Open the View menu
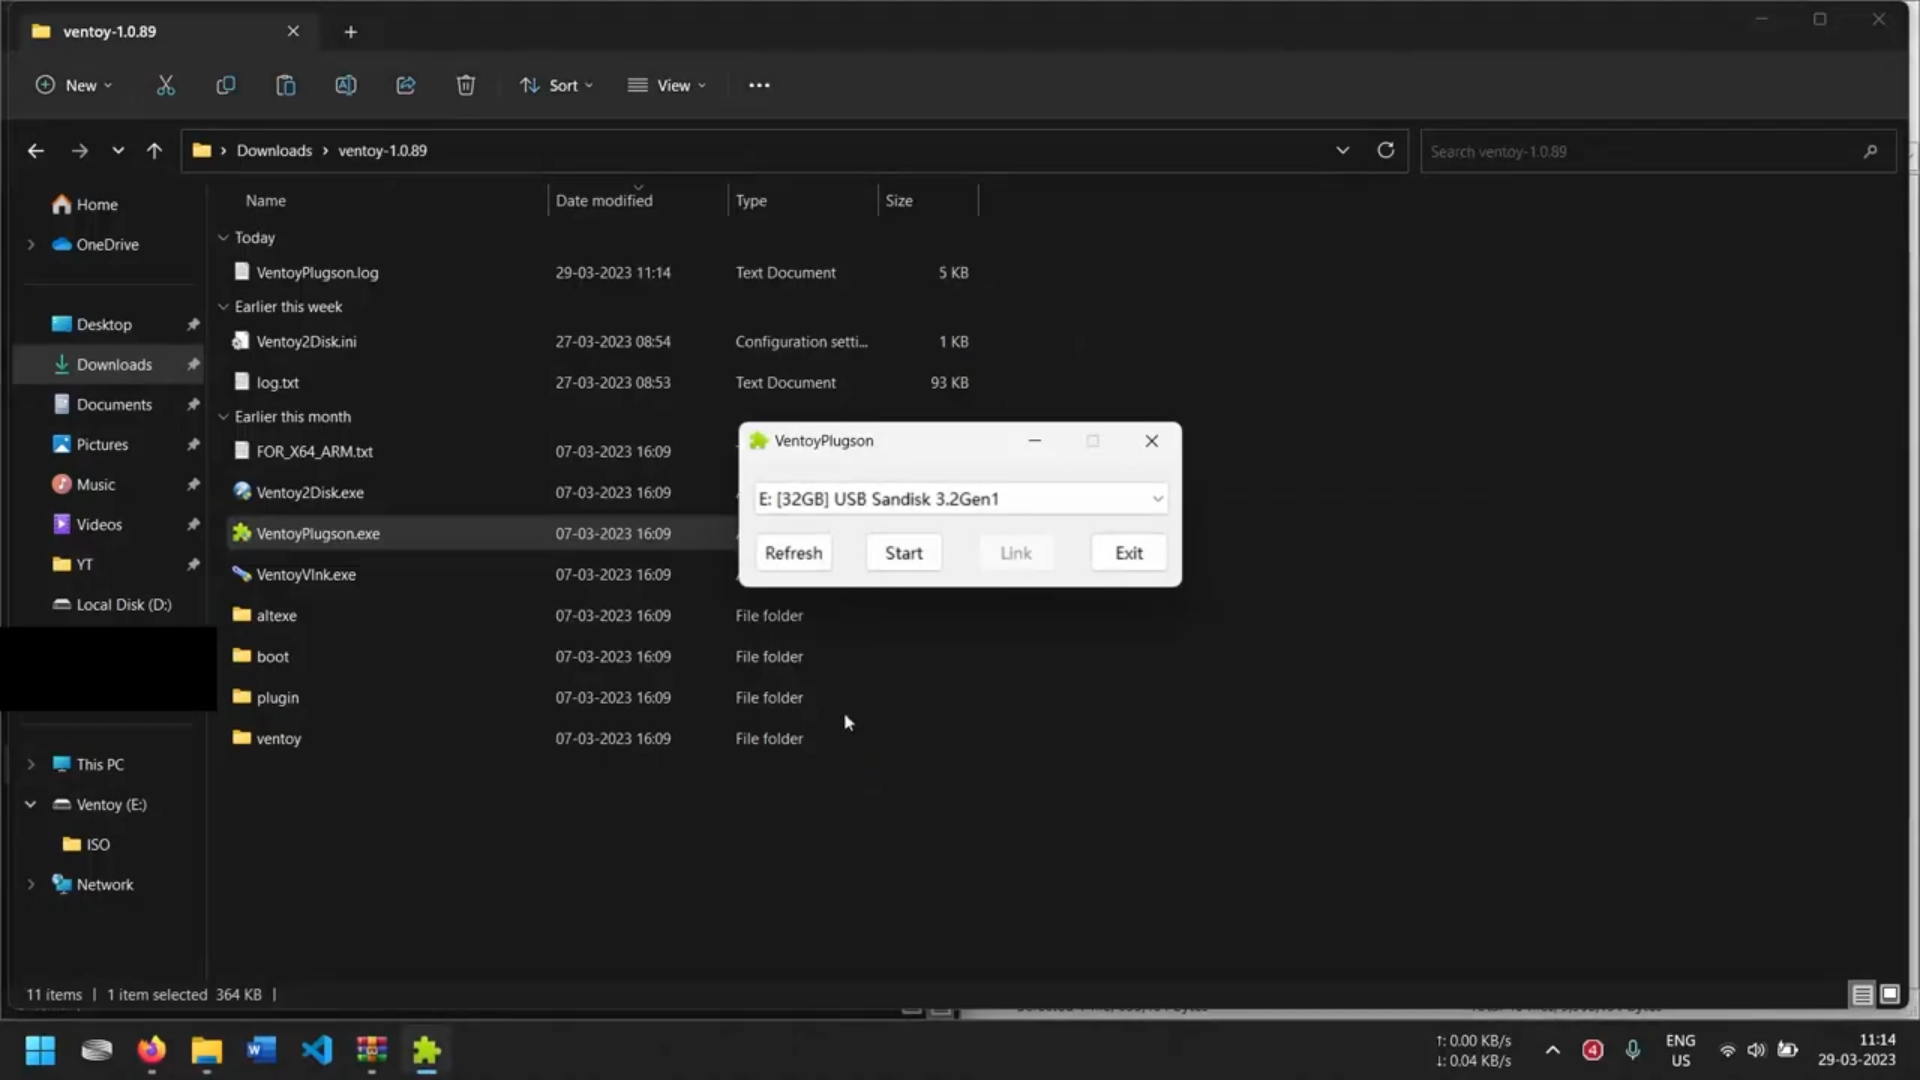 point(667,85)
